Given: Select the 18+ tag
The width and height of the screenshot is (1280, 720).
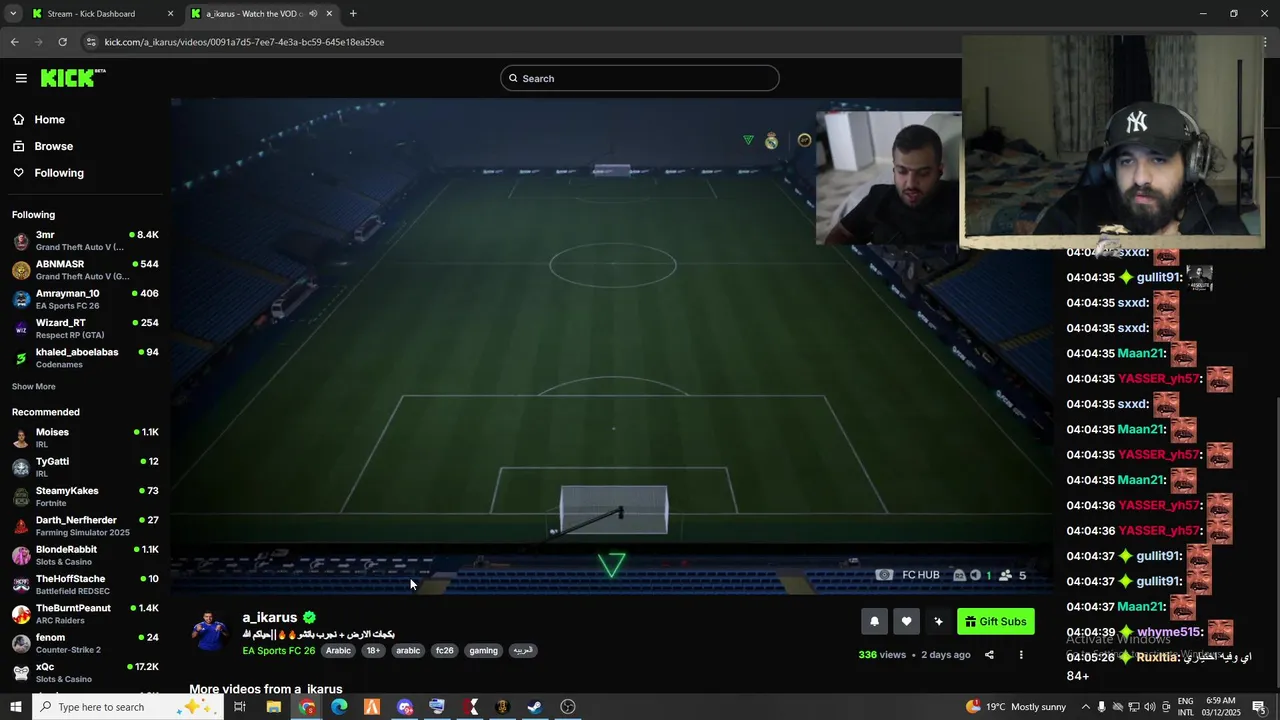Looking at the screenshot, I should [x=373, y=651].
